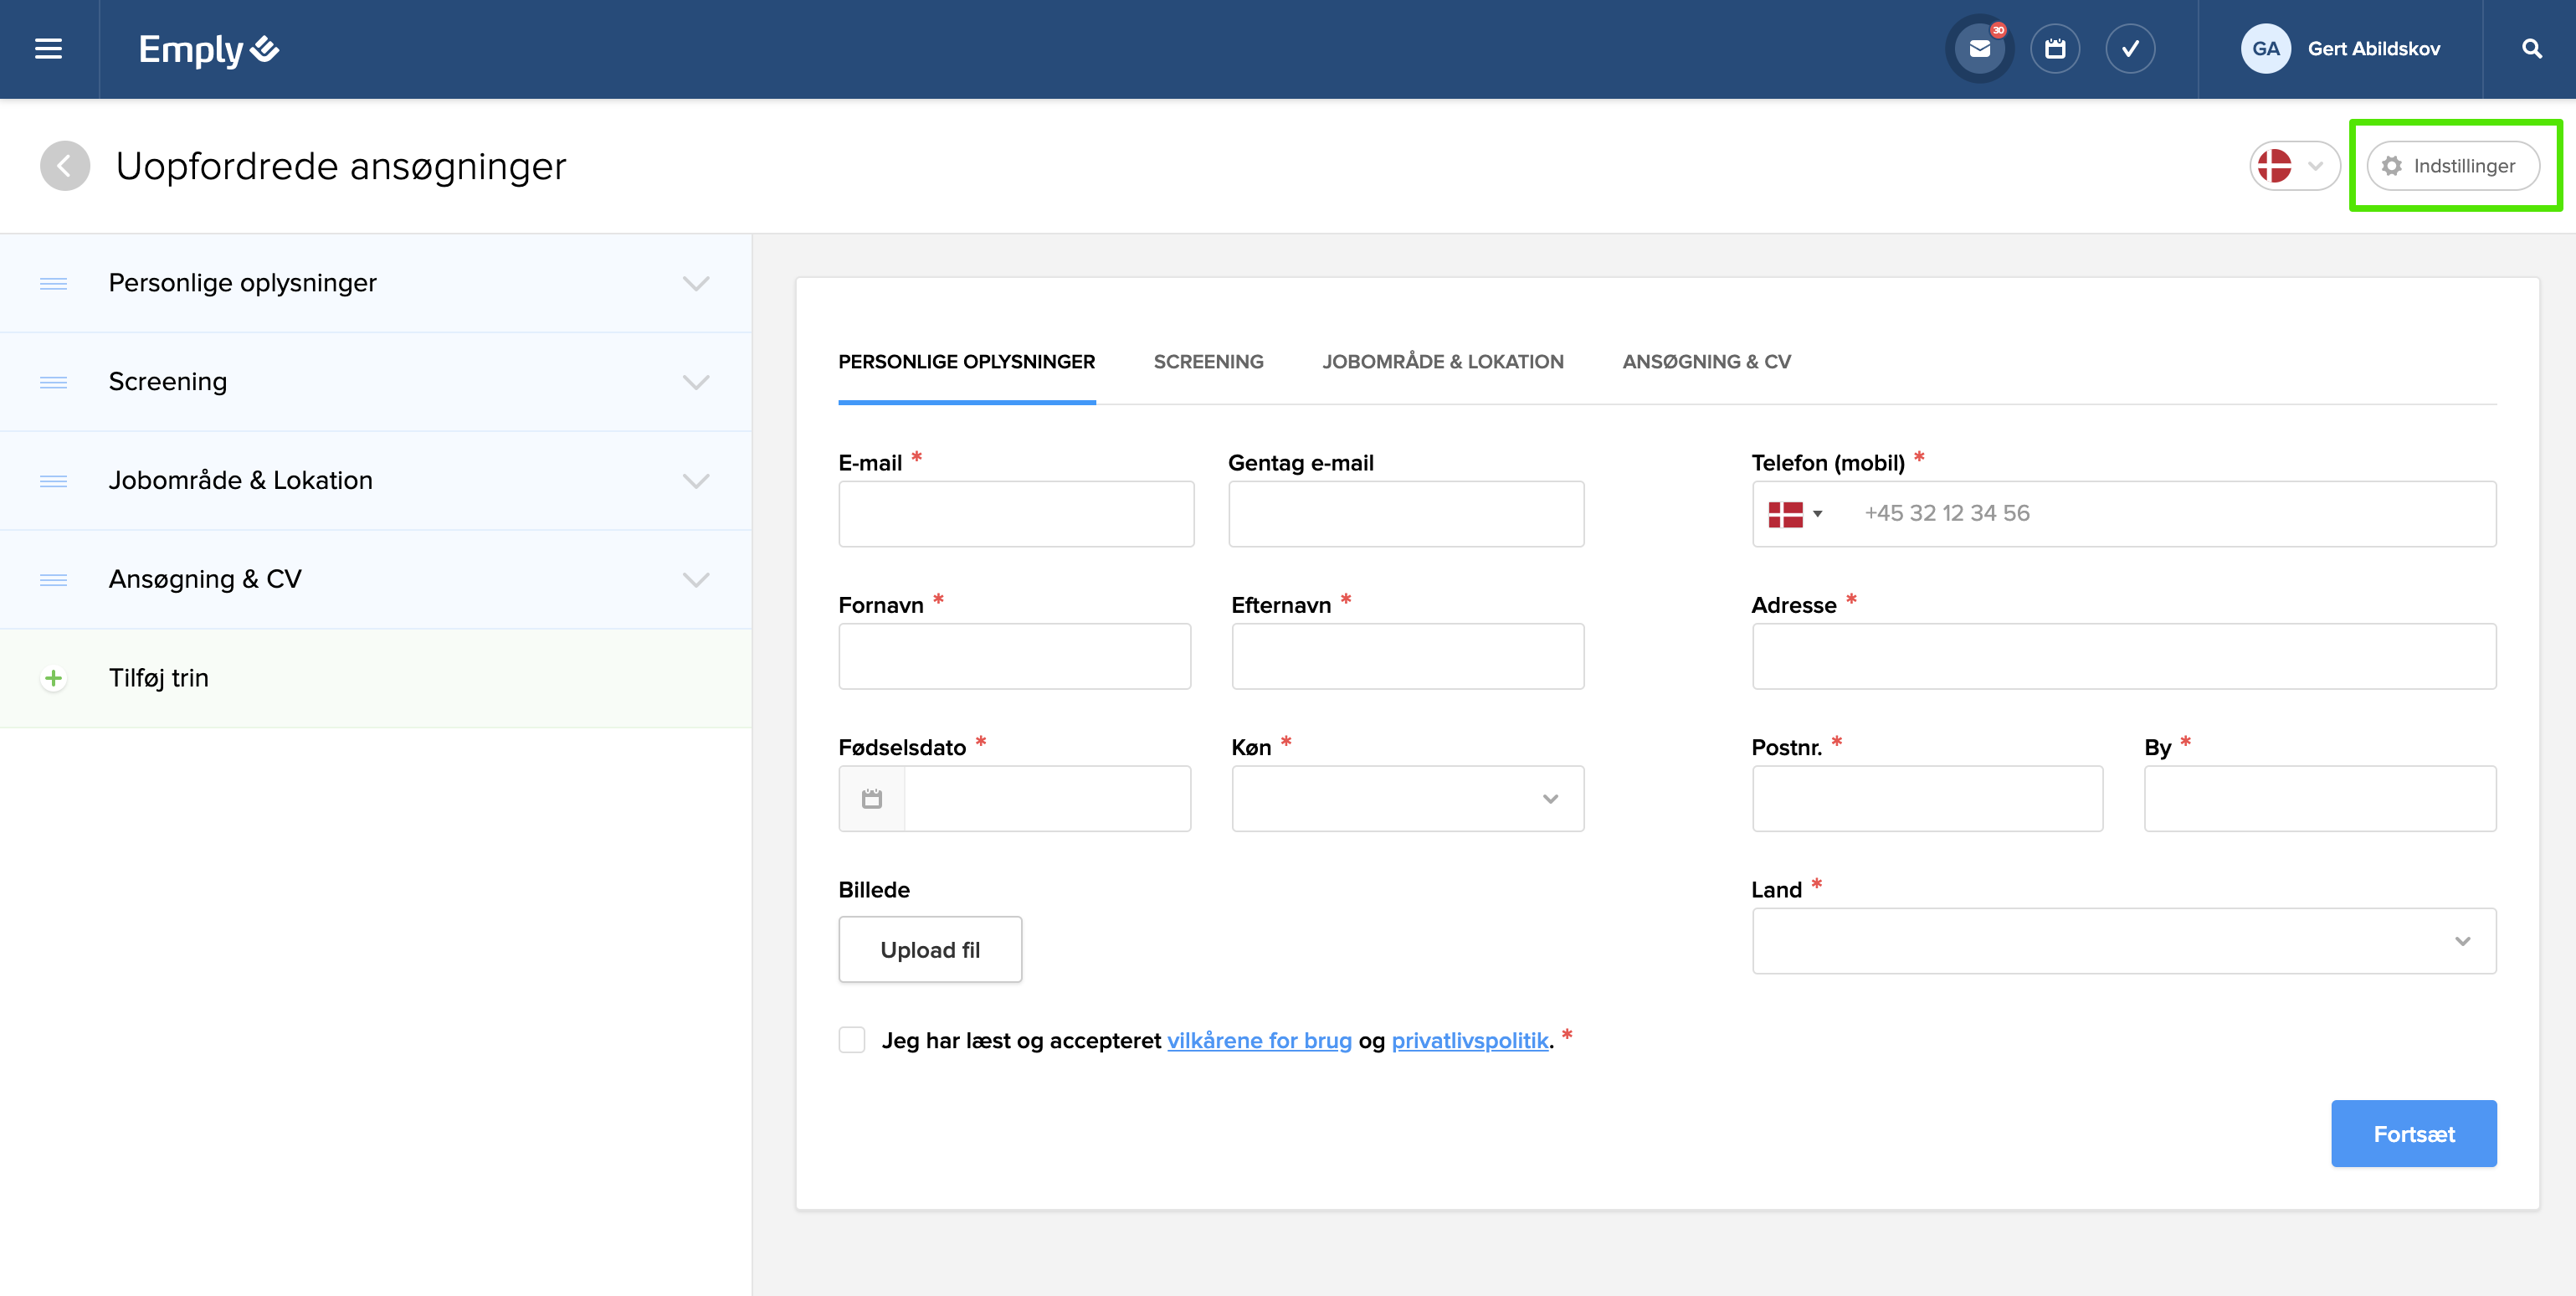Image resolution: width=2576 pixels, height=1296 pixels.
Task: Switch to the Ansøgning & CV tab
Action: point(1706,362)
